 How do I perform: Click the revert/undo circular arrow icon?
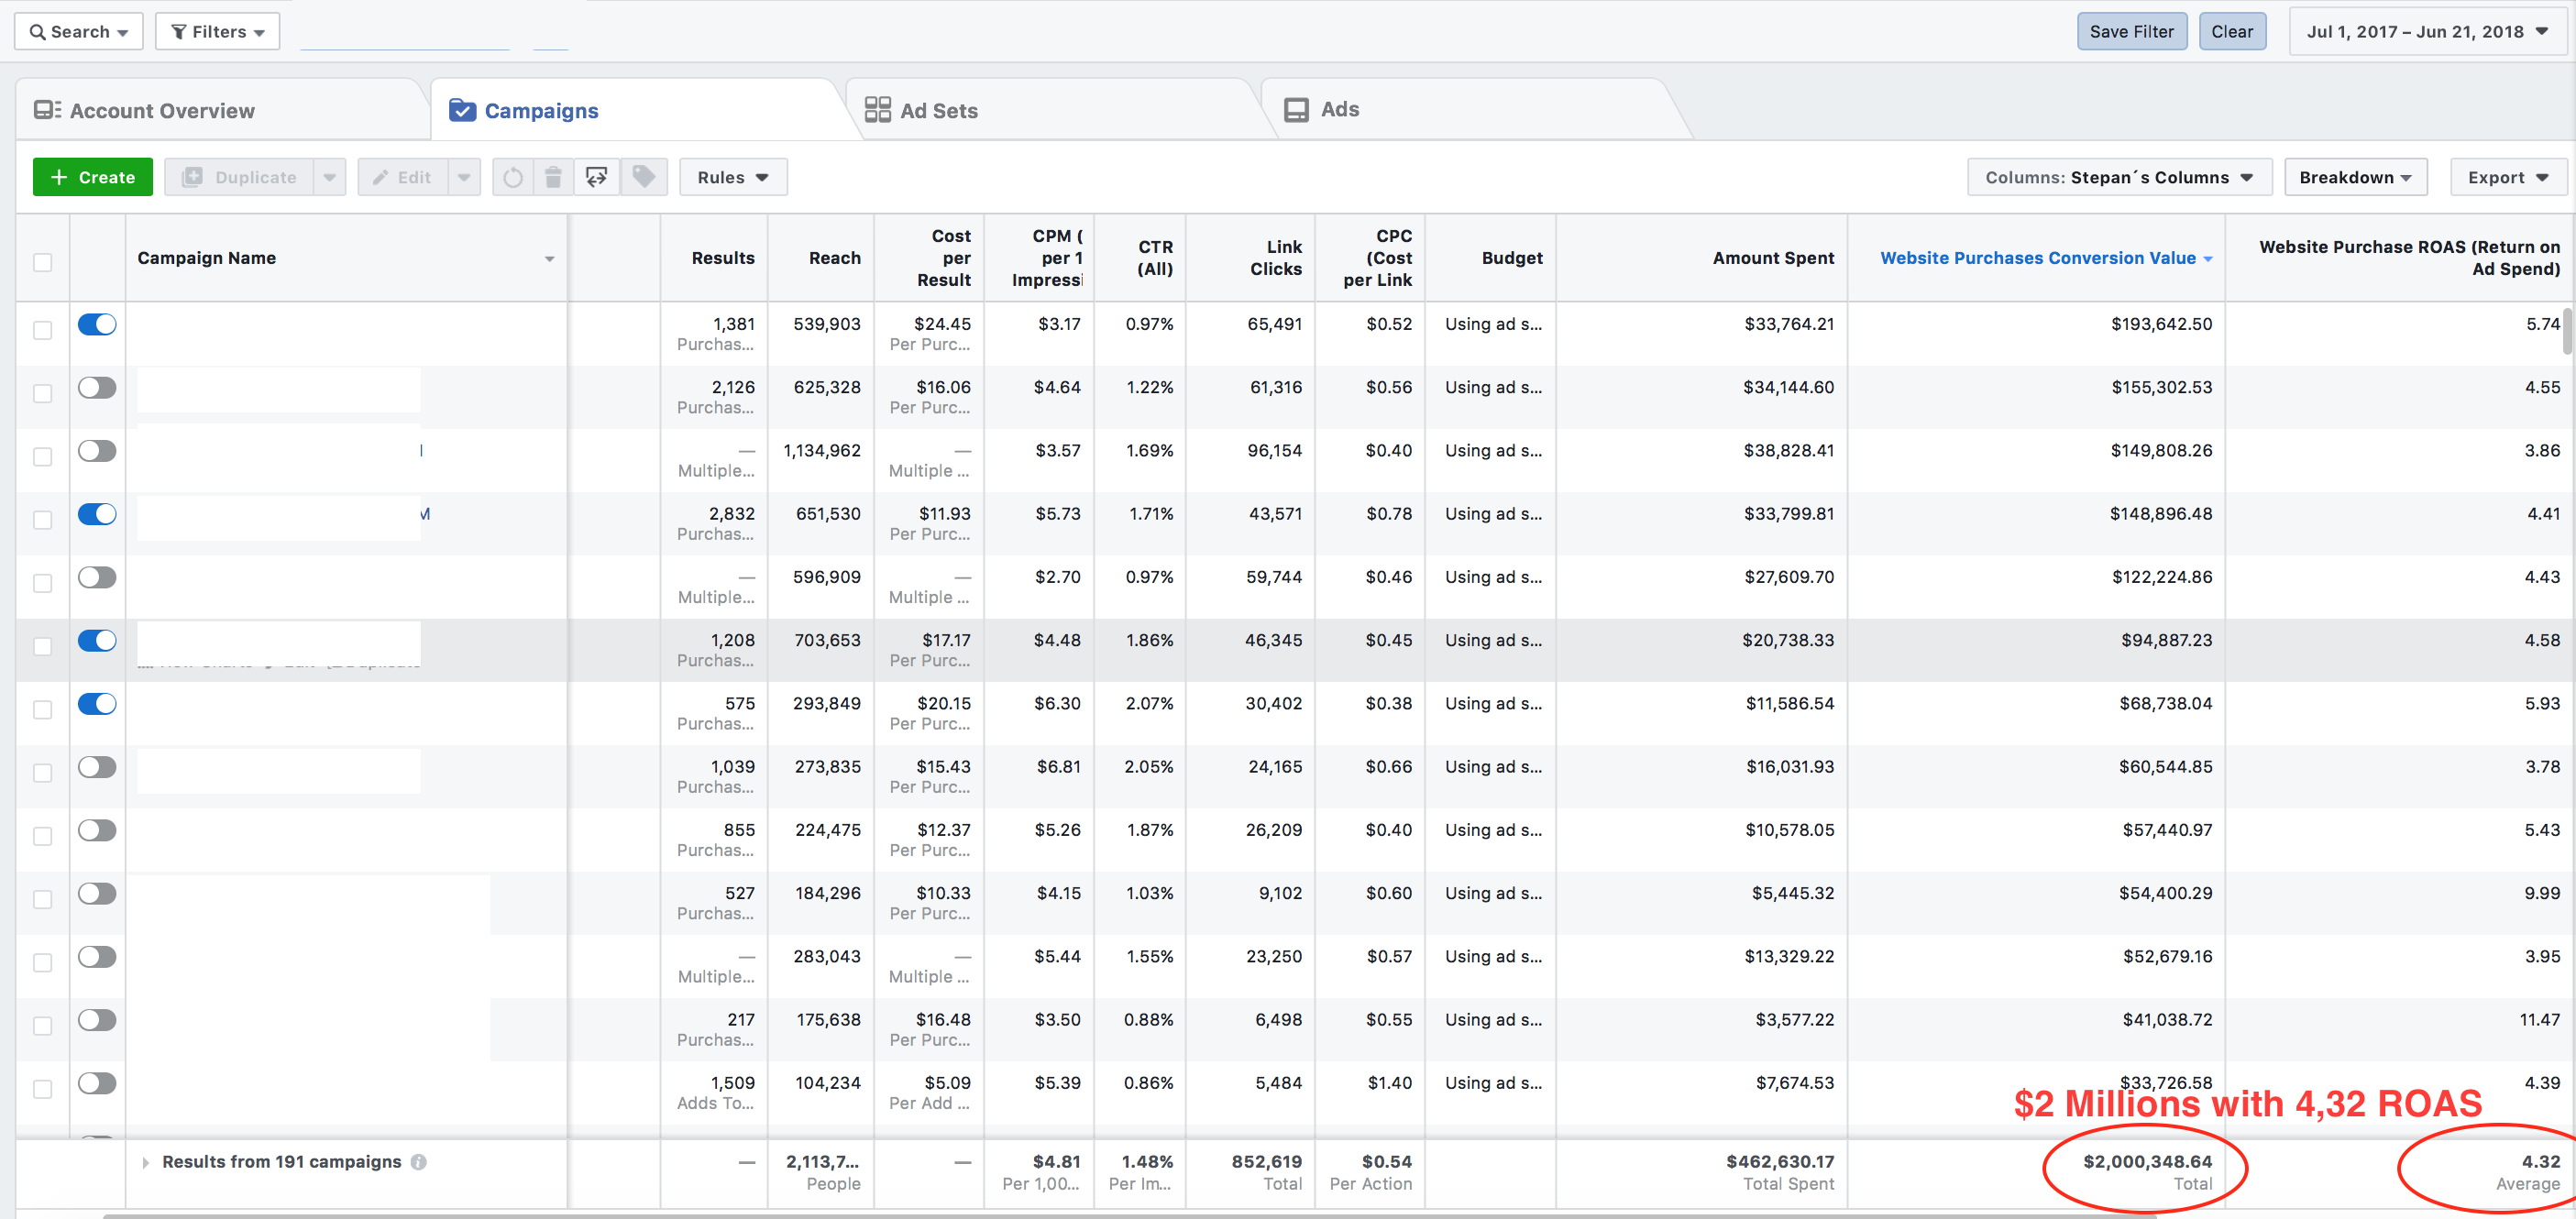[x=512, y=177]
